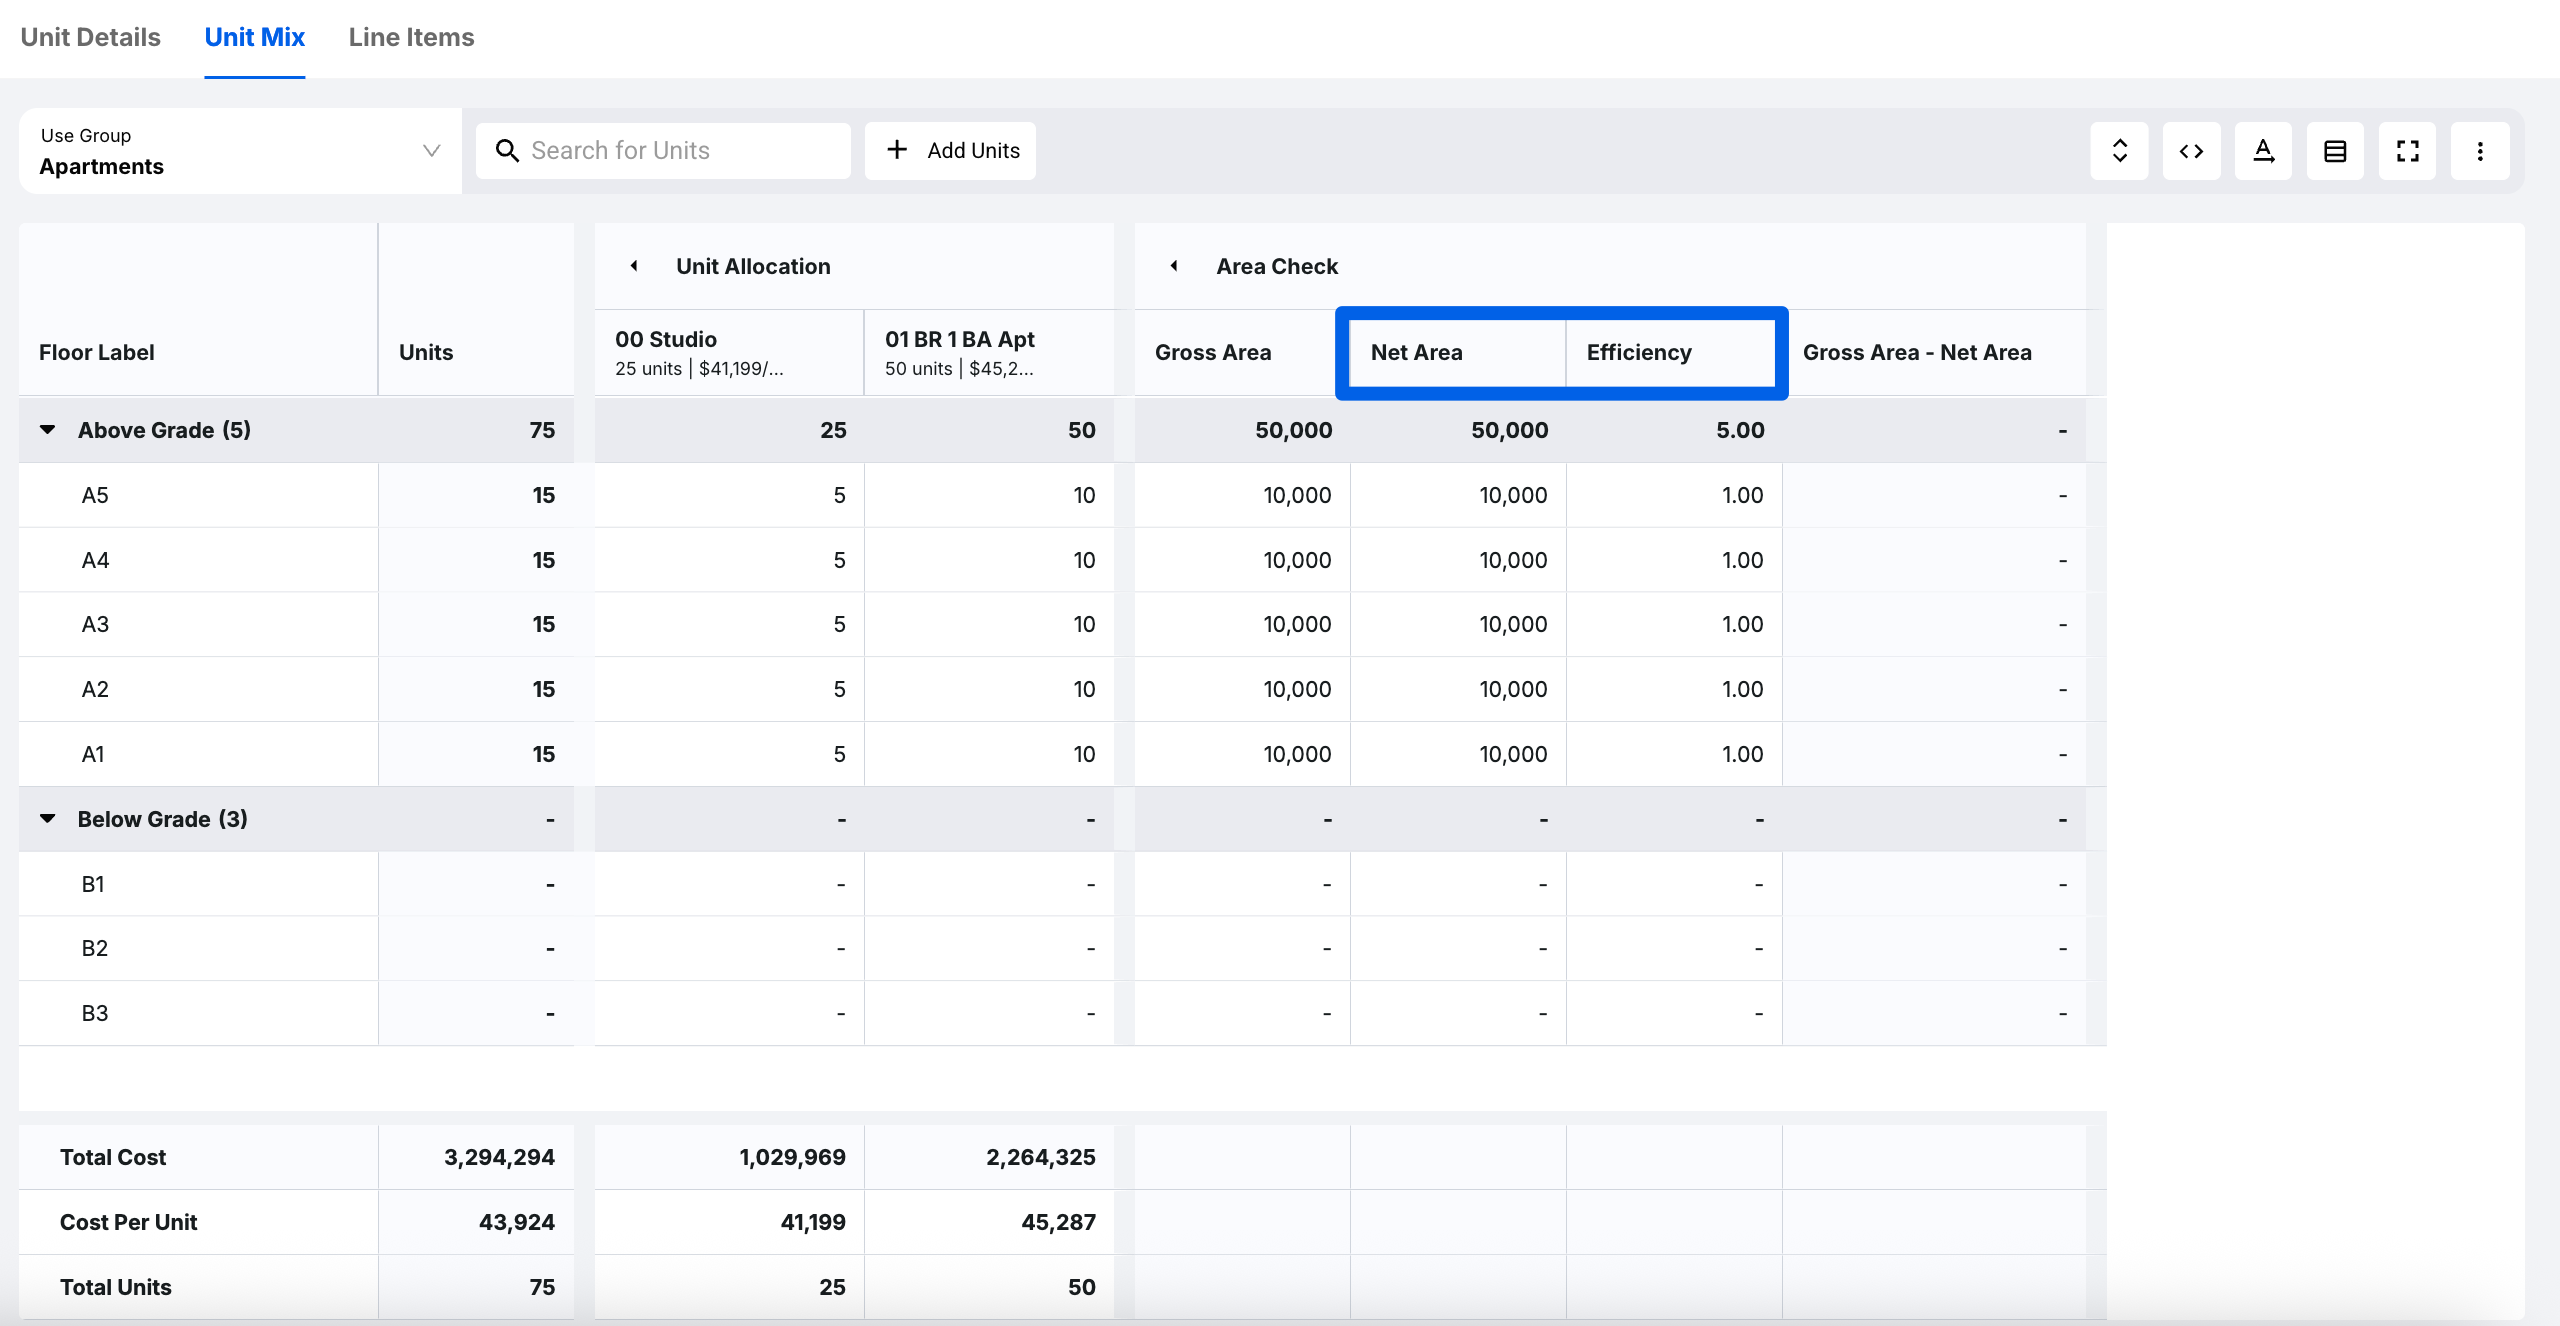Collapse the Area Check column group

pyautogui.click(x=1174, y=266)
